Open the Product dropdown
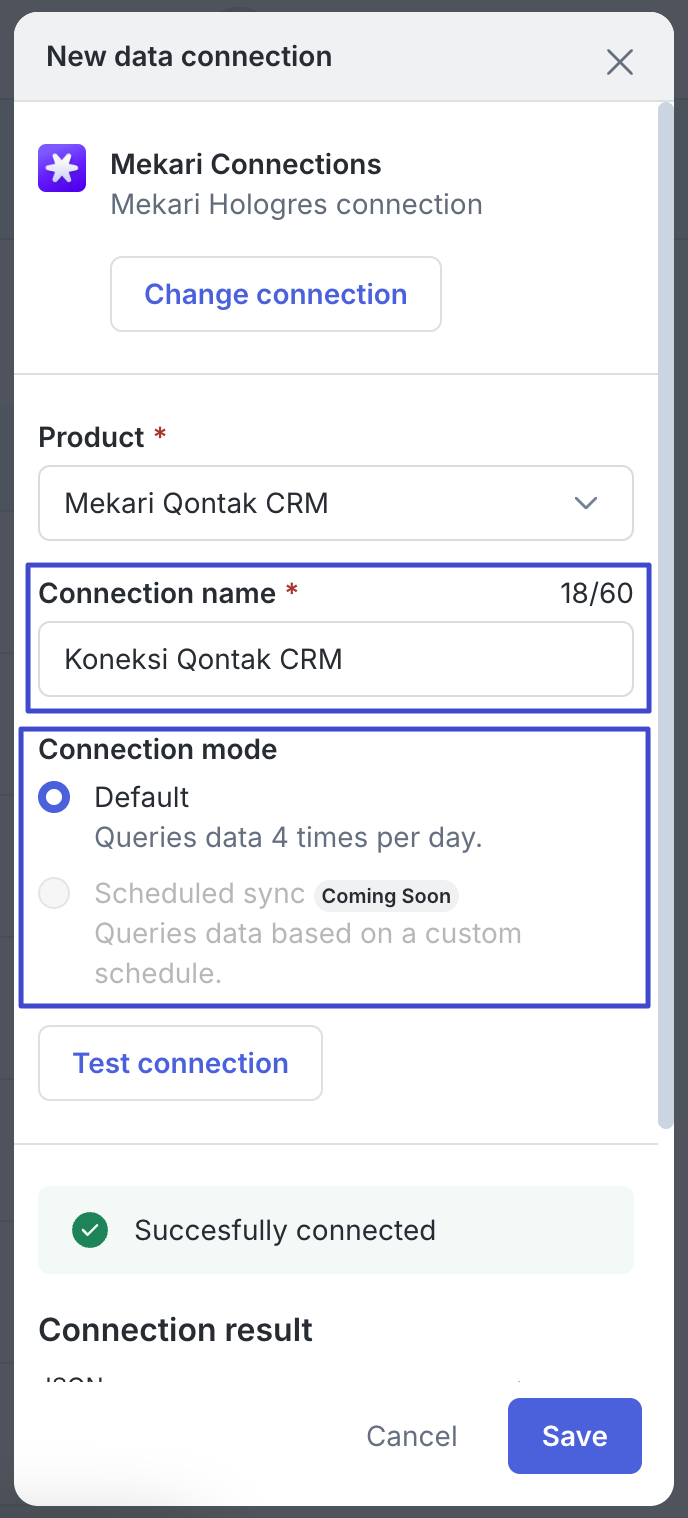The width and height of the screenshot is (688, 1518). 335,503
